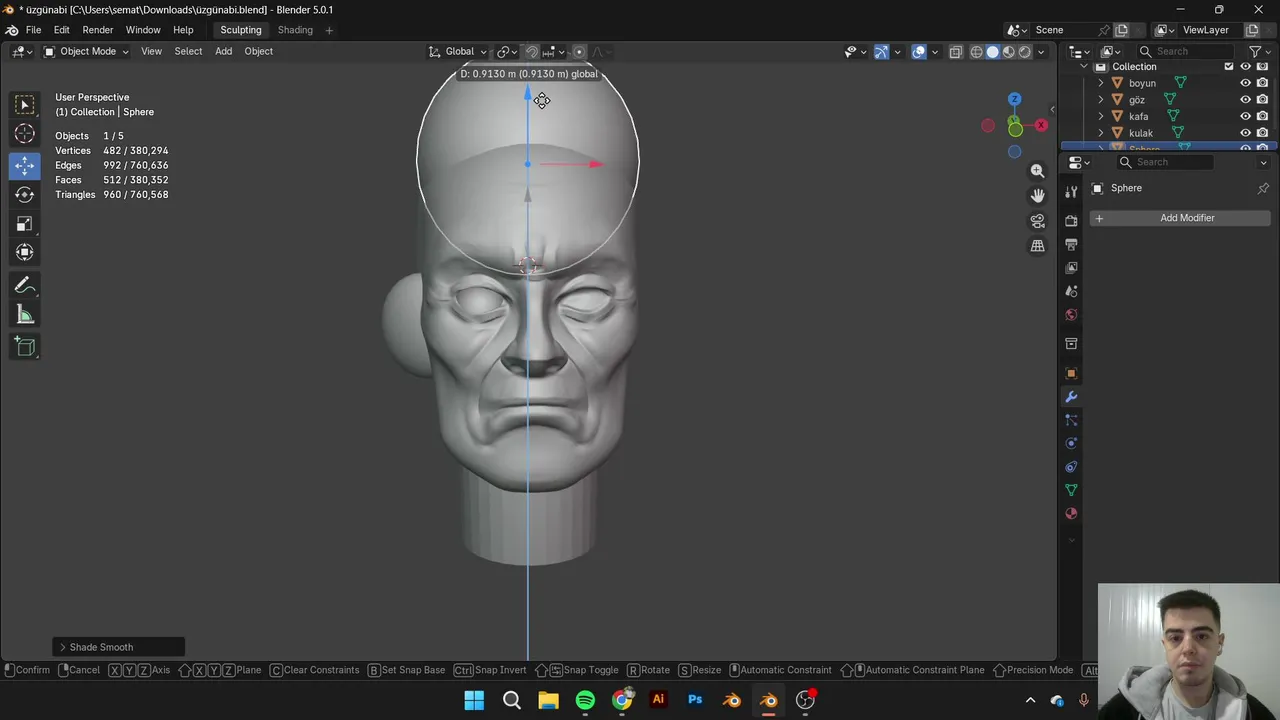The height and width of the screenshot is (720, 1280).
Task: Add a new workspace with plus button
Action: (x=329, y=30)
